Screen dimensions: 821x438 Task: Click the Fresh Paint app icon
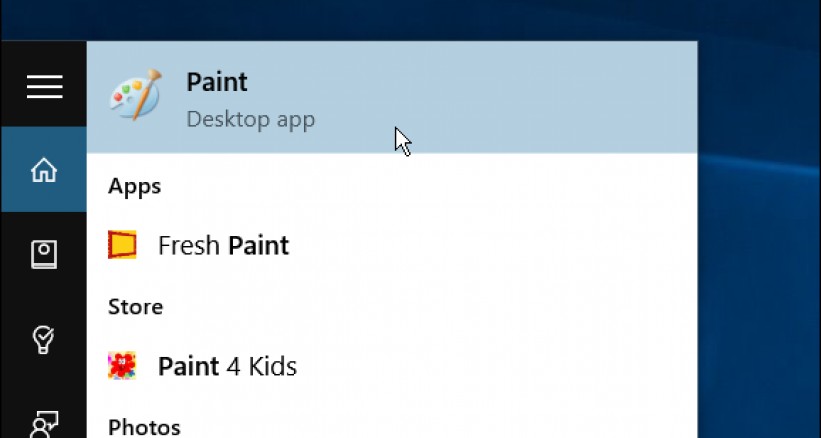pyautogui.click(x=122, y=245)
